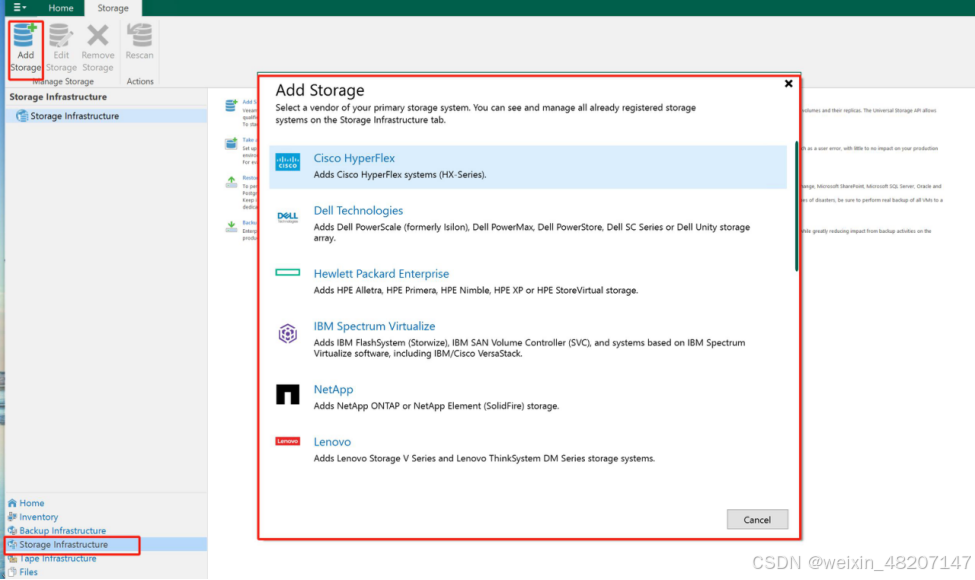Click the Add Storage icon in background pane

click(231, 105)
